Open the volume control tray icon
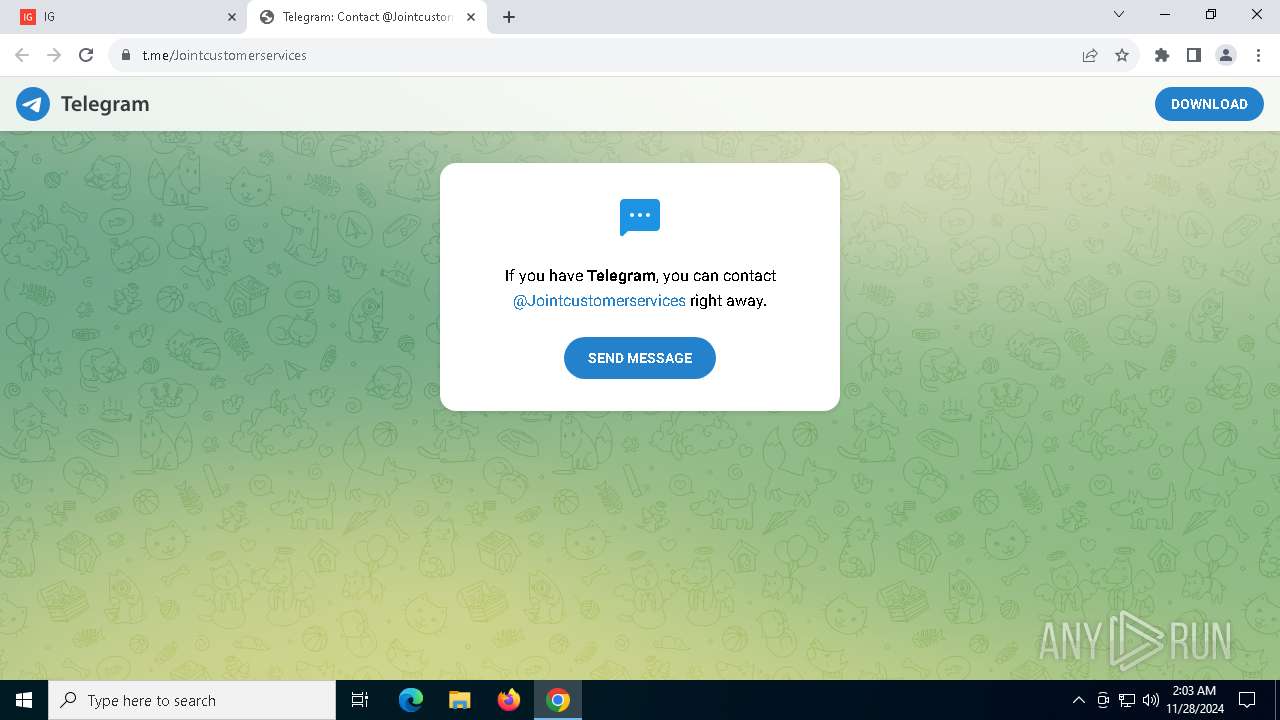This screenshot has width=1280, height=720. tap(1151, 700)
